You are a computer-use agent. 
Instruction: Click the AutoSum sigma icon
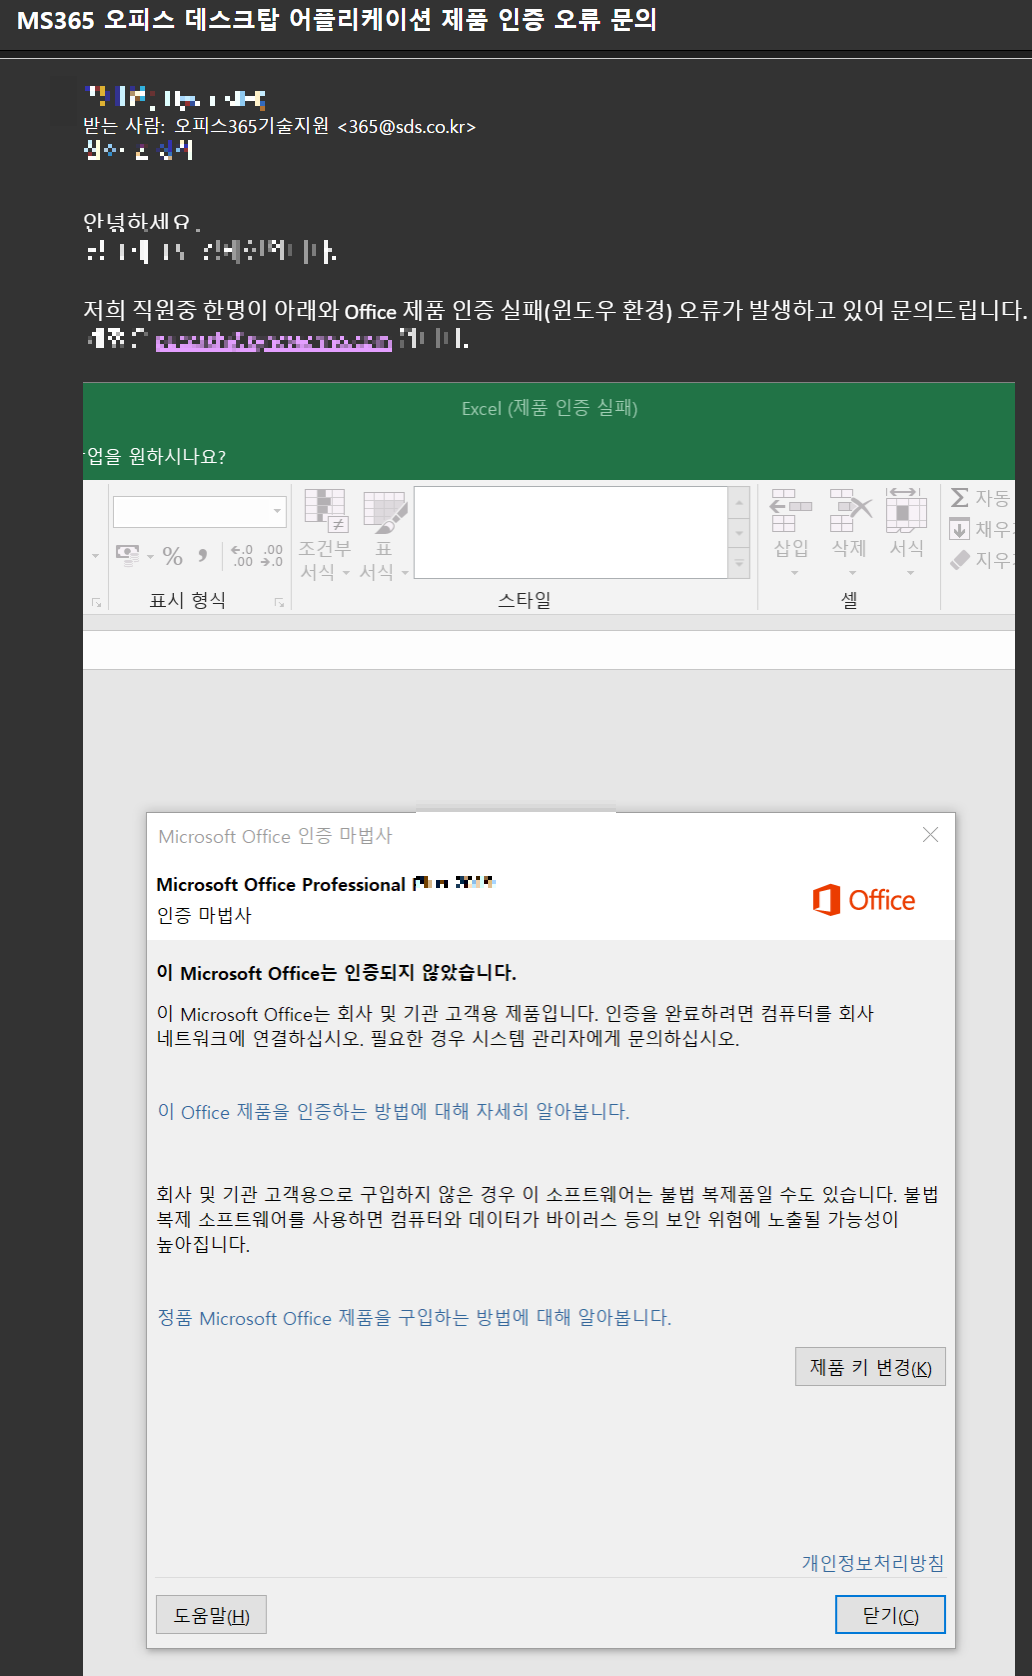[959, 498]
